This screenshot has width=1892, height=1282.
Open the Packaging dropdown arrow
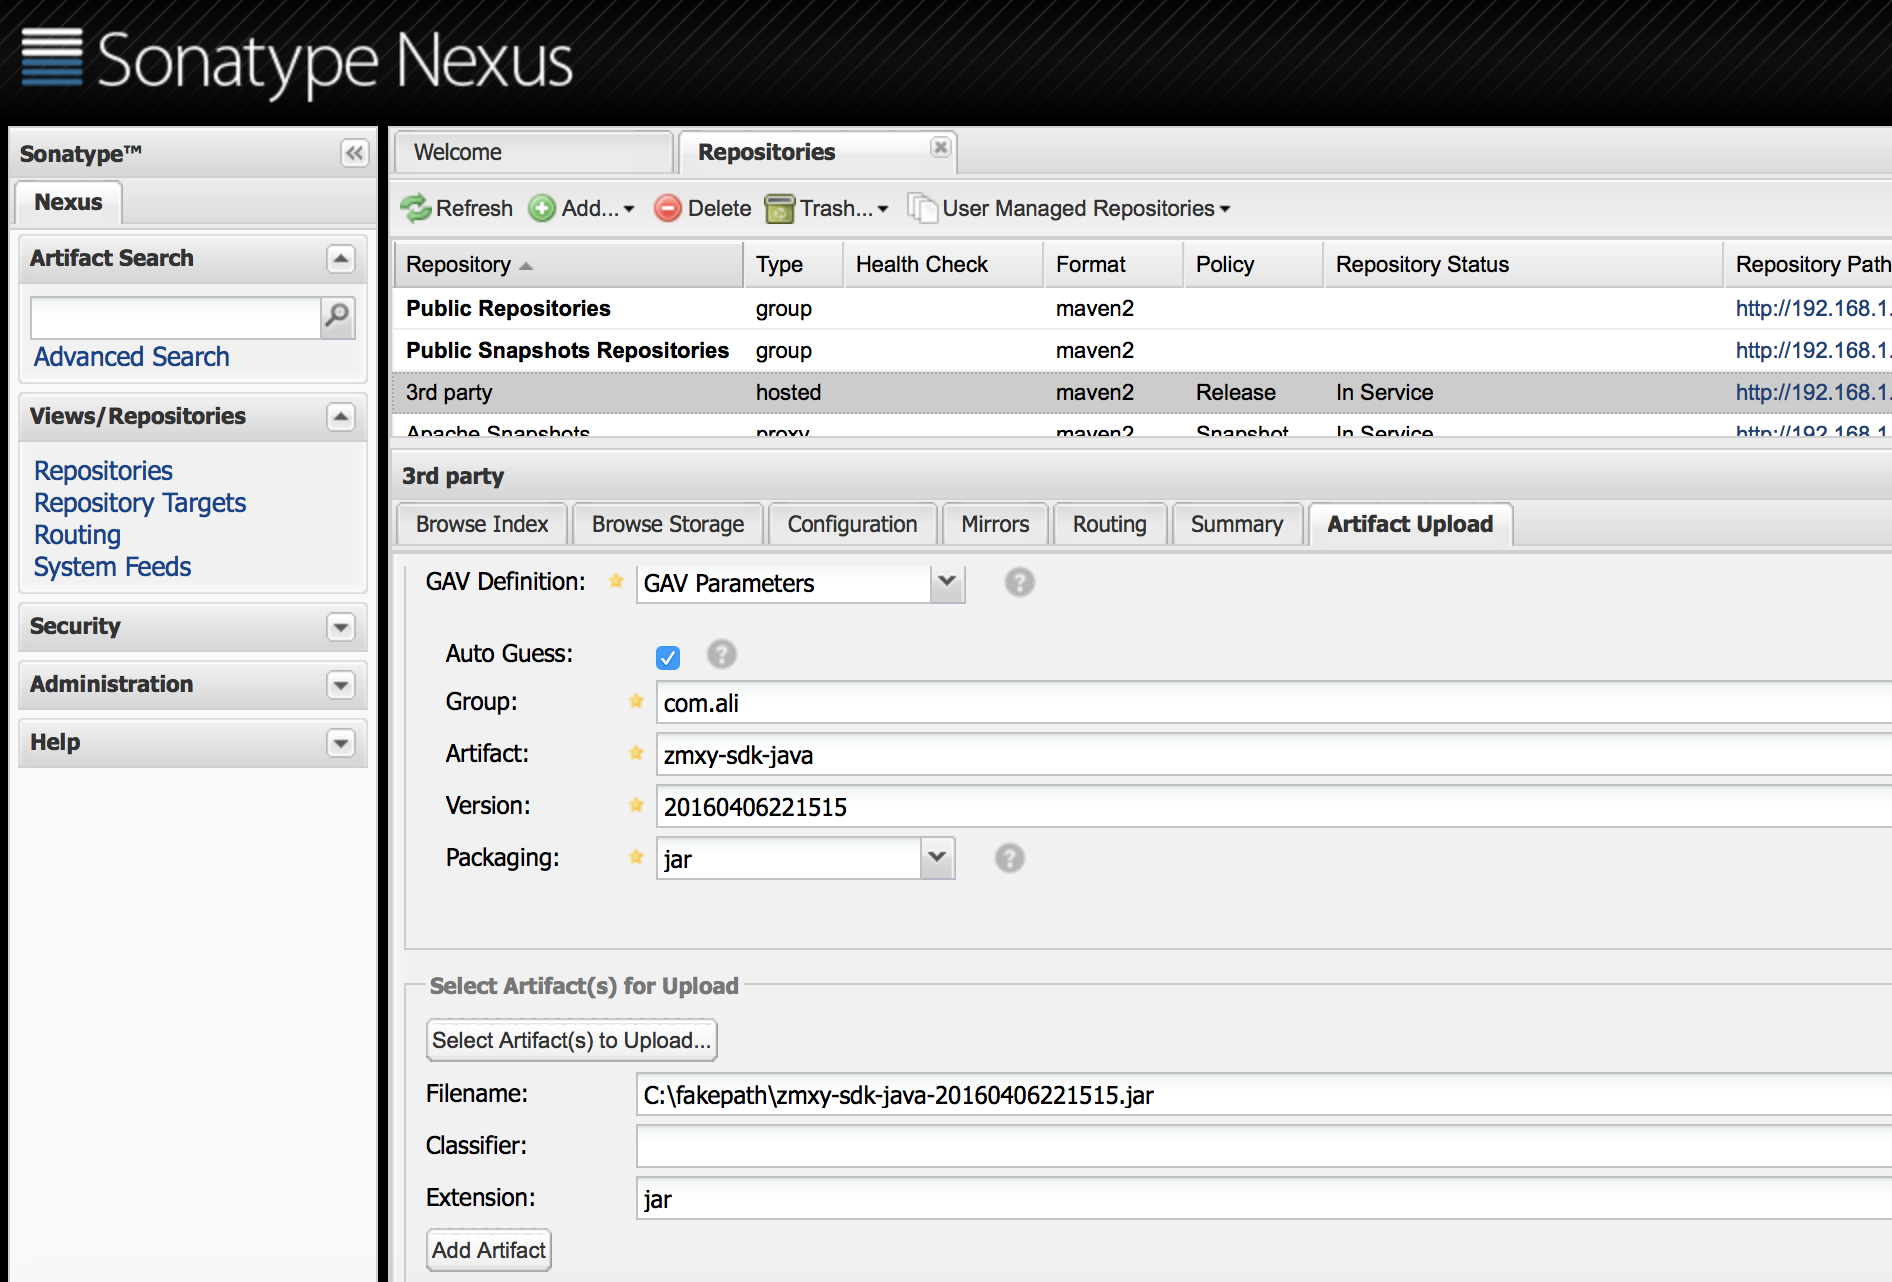coord(936,858)
